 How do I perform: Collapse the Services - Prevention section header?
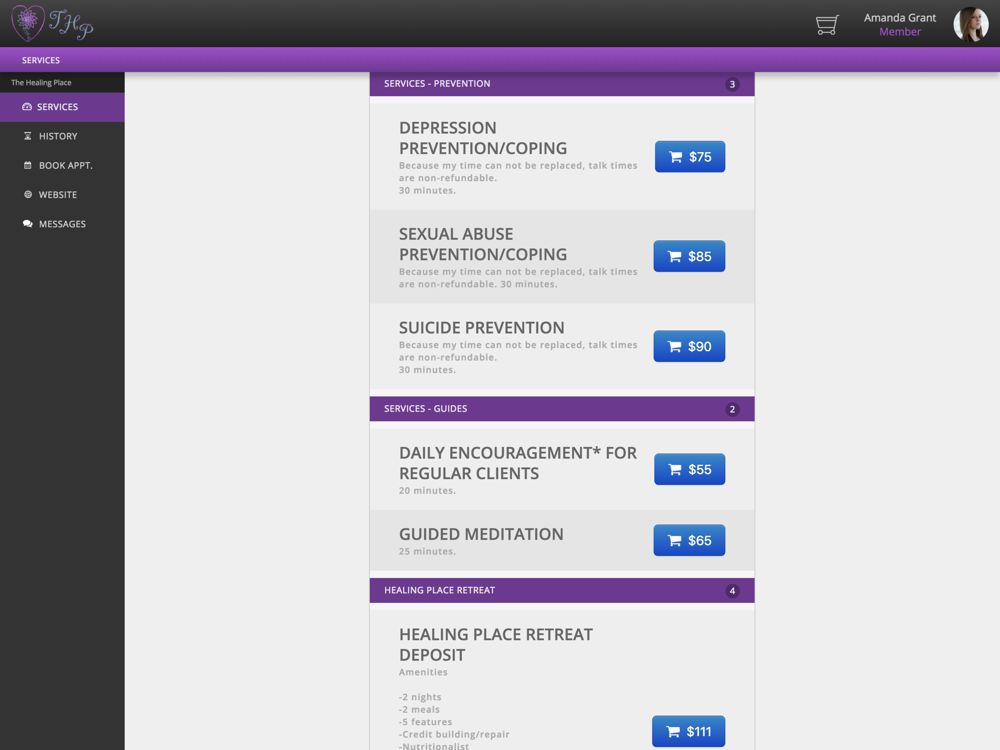[562, 84]
